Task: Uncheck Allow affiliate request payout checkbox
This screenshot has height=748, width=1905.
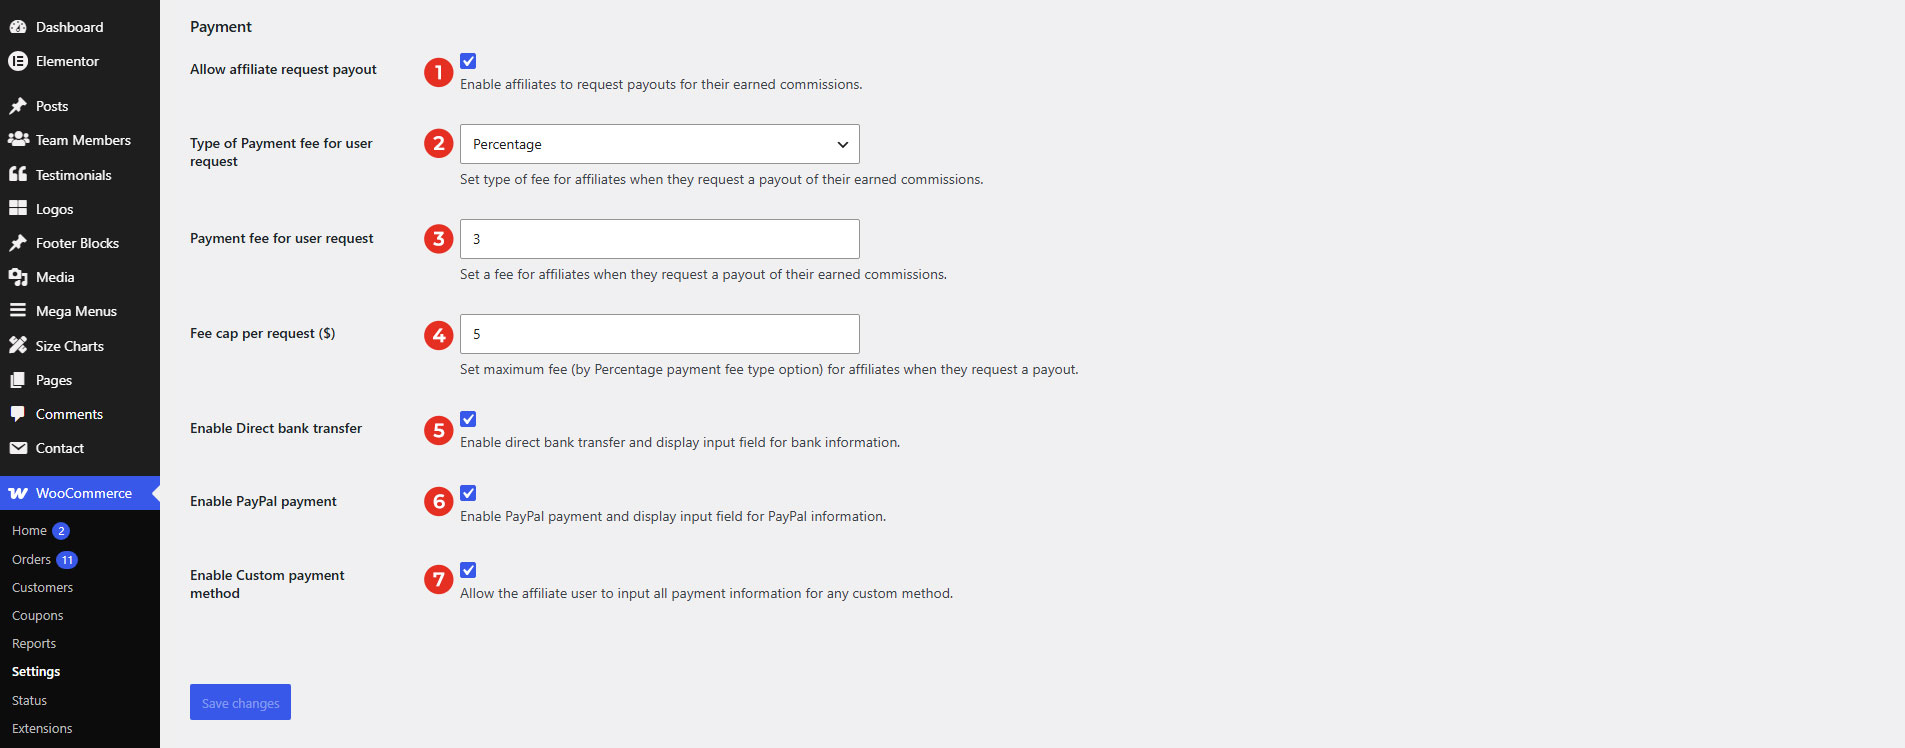Action: click(468, 61)
